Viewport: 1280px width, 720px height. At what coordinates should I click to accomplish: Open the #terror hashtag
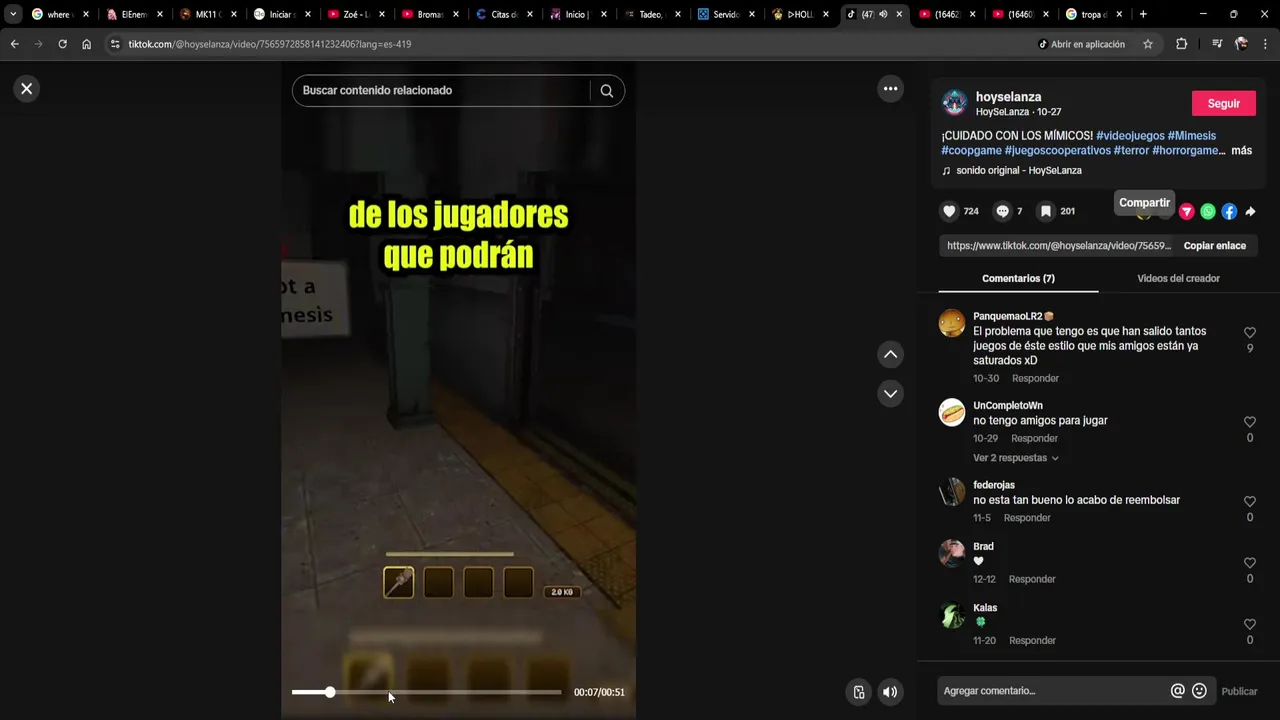pos(1131,151)
